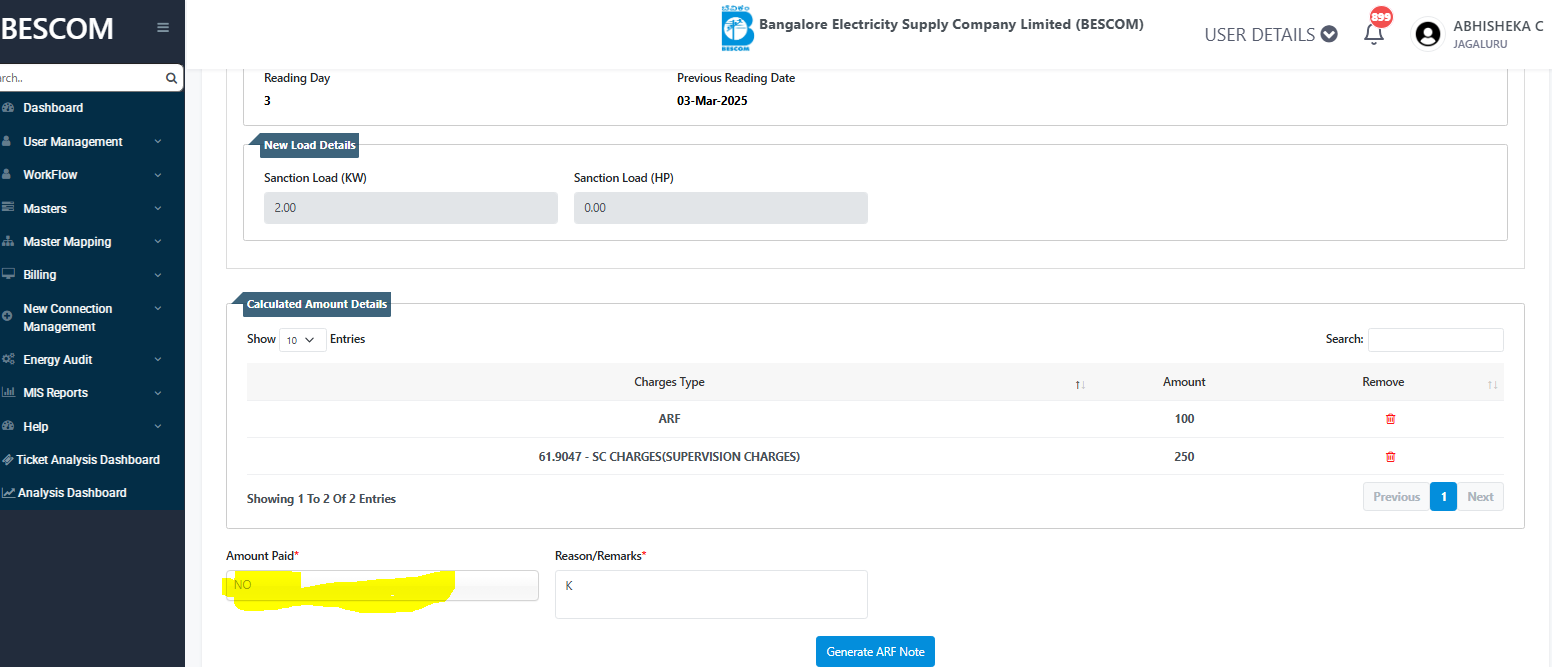Click the MIS Reports chart icon
1552x667 pixels.
tap(8, 393)
